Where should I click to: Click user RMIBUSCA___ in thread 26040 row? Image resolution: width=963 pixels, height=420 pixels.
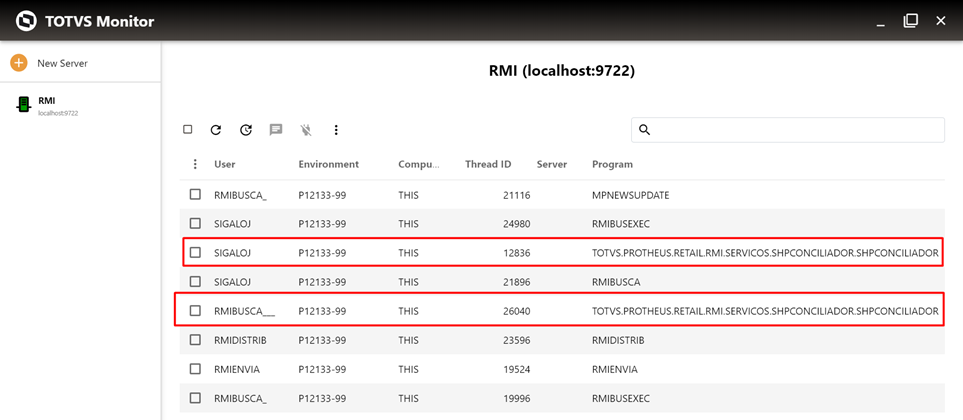[x=244, y=311]
